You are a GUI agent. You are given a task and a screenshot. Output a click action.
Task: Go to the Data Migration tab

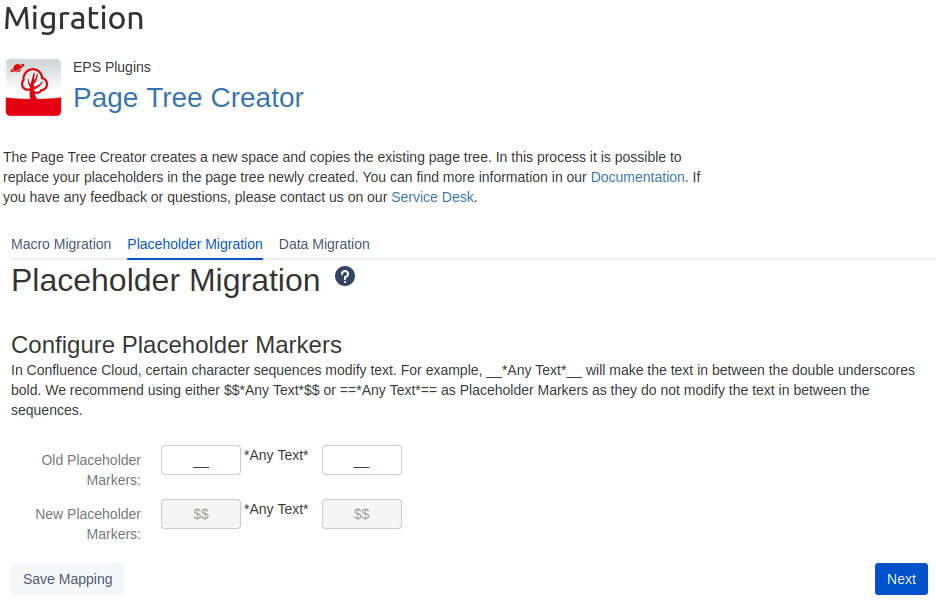point(324,244)
